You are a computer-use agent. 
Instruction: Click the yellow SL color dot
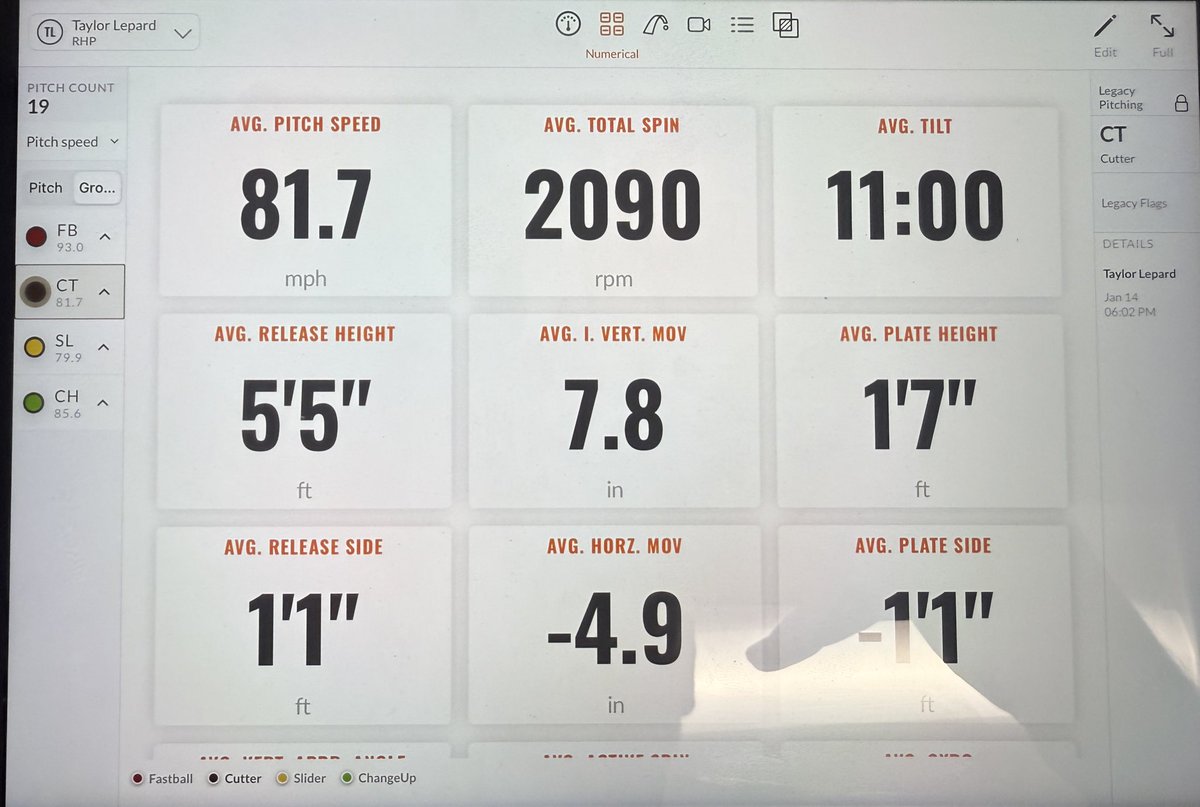(36, 347)
